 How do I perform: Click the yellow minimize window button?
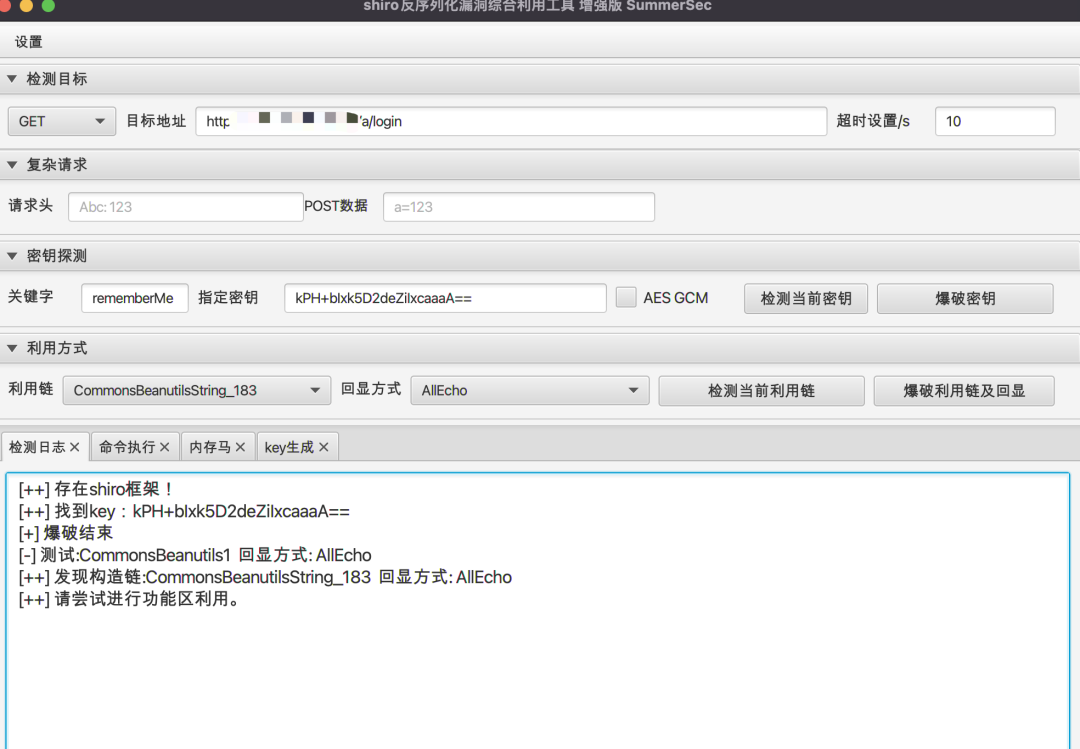pyautogui.click(x=26, y=6)
